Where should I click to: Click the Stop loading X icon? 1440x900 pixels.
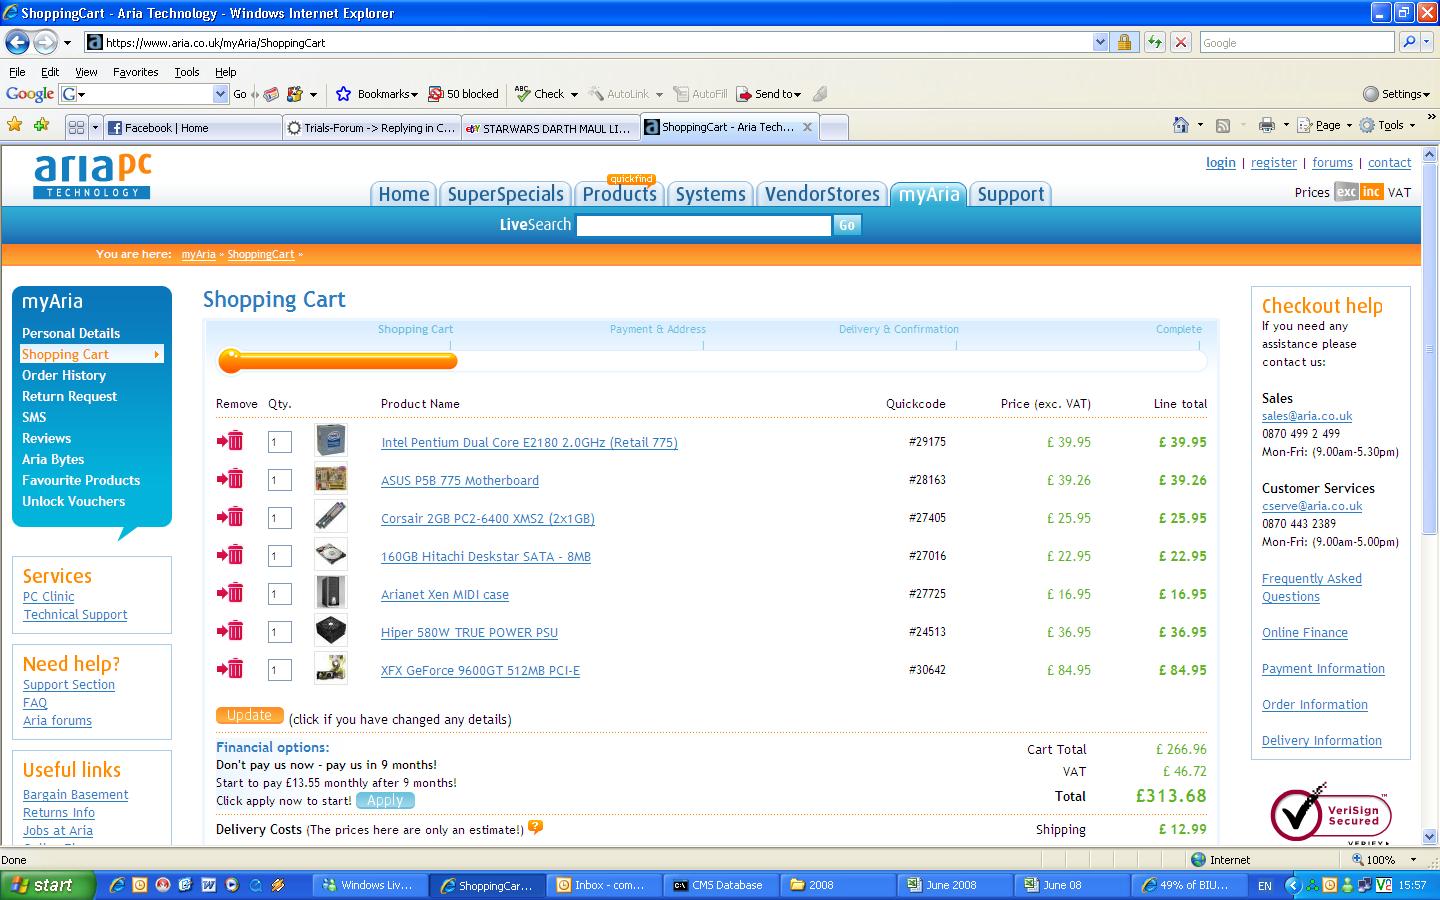coord(1181,42)
